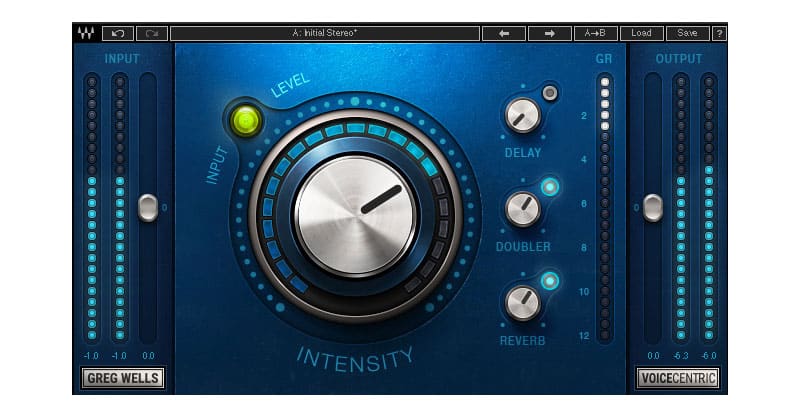Toggle the Doubler on/off button
The width and height of the screenshot is (800, 417).
click(550, 187)
